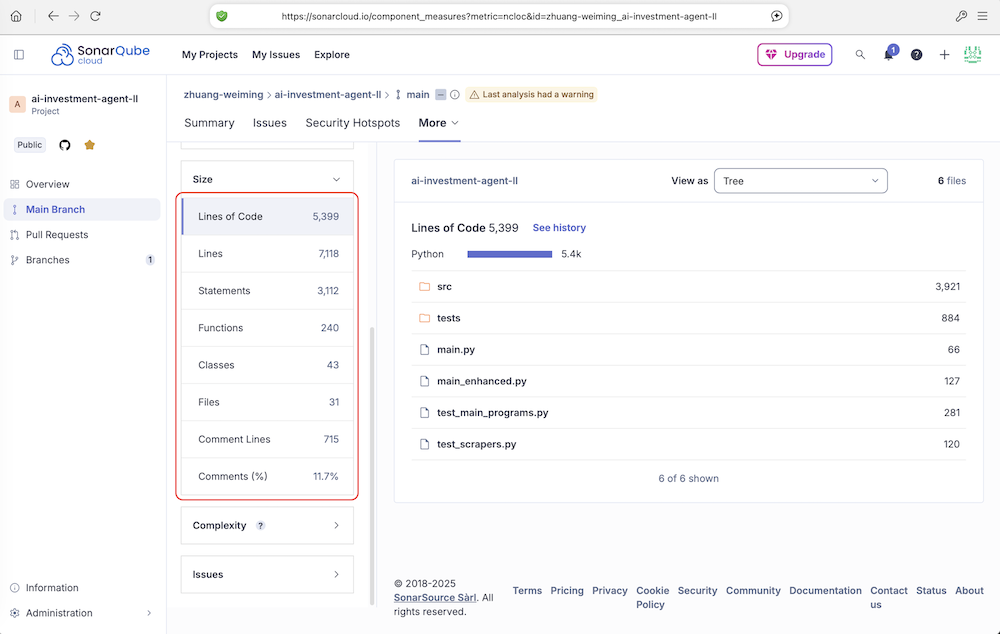Click the search magnifier icon
Image resolution: width=1000 pixels, height=634 pixels.
[860, 55]
